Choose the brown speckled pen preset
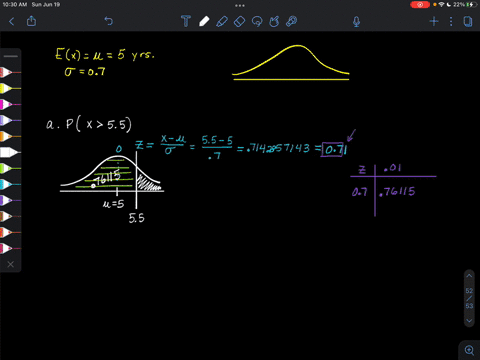This screenshot has height=360, width=480. coord(10,216)
